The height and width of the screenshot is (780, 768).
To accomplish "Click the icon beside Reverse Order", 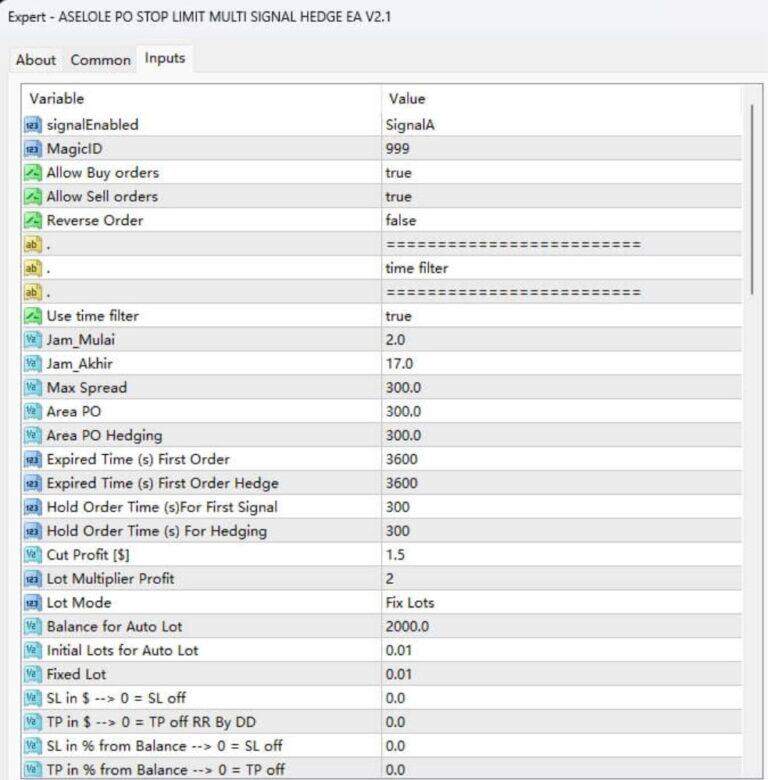I will click(33, 220).
